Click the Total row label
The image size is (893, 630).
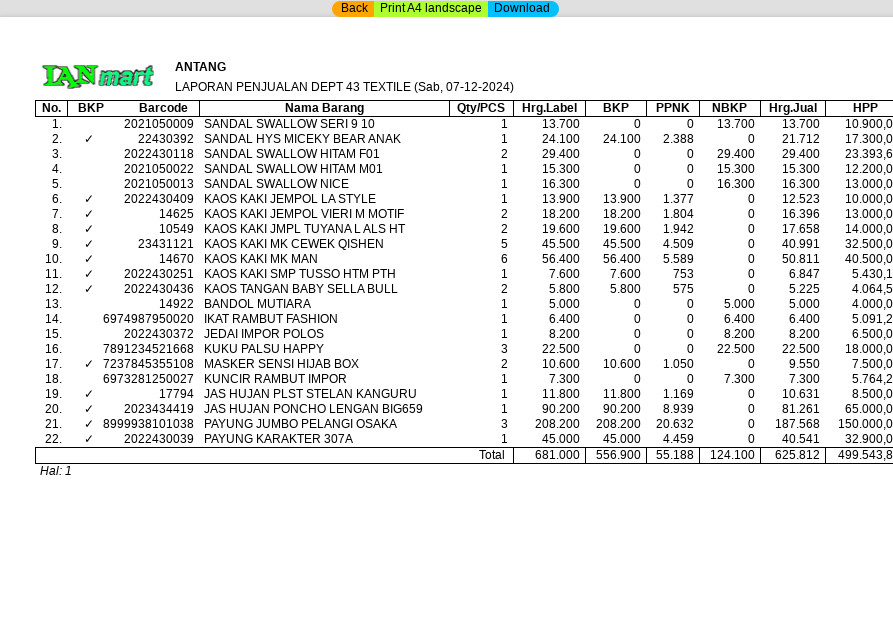point(491,455)
